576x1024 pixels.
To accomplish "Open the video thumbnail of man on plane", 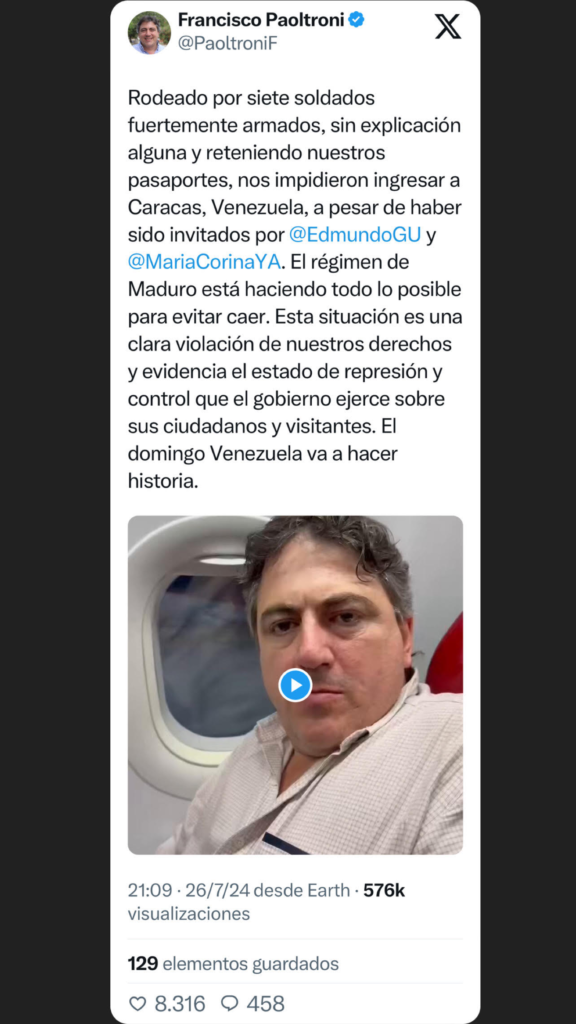I will 295,685.
